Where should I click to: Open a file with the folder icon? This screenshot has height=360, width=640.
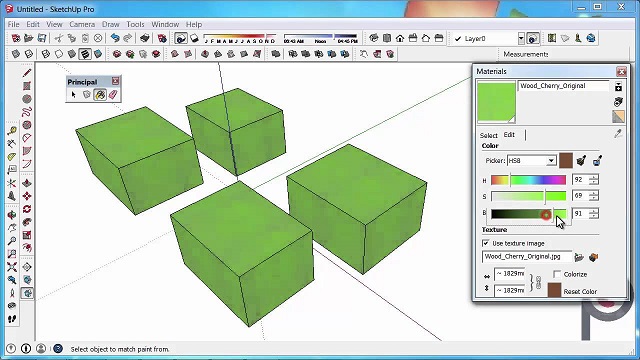(29, 38)
